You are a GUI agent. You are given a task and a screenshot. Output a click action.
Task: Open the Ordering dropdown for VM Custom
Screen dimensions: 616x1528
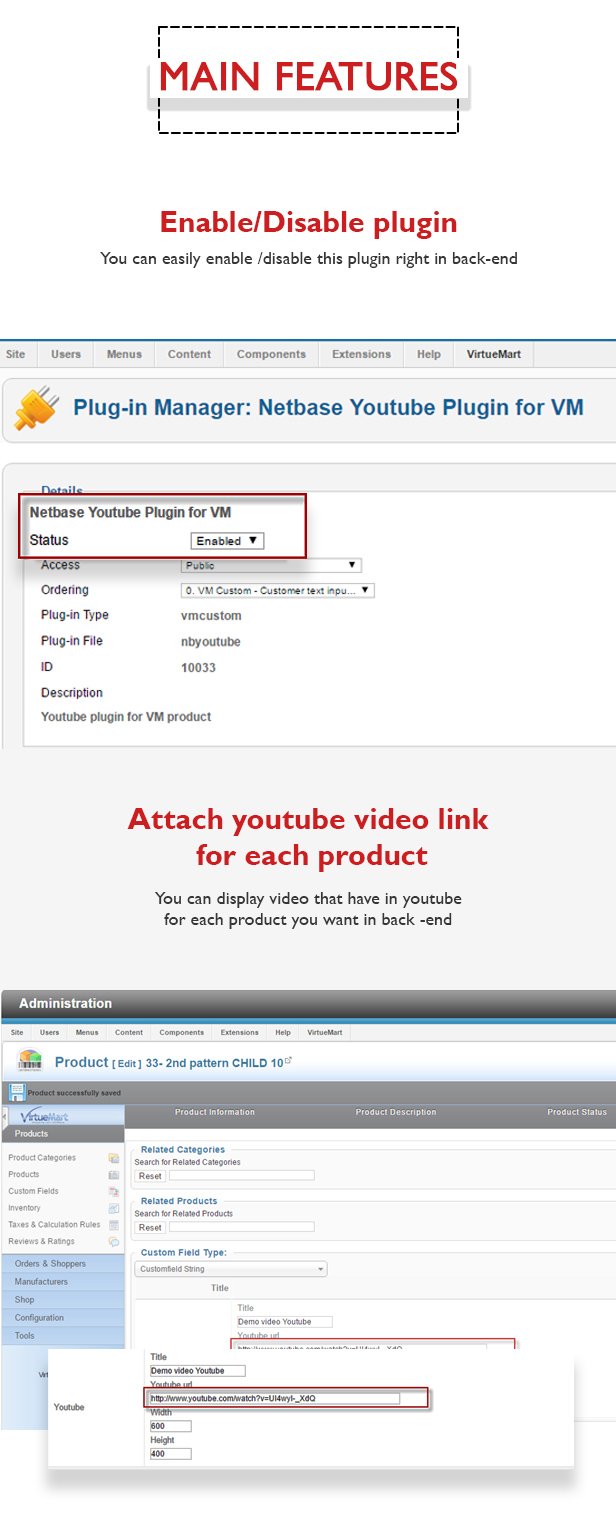pyautogui.click(x=277, y=590)
